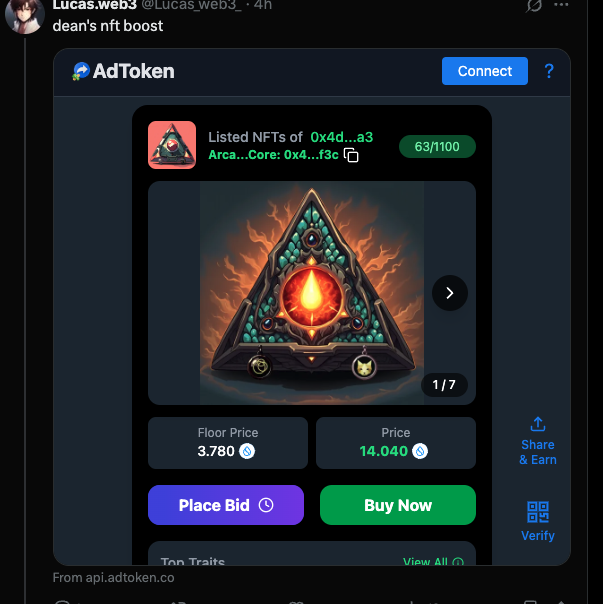Open the question mark help icon
This screenshot has width=603, height=604.
pos(549,71)
